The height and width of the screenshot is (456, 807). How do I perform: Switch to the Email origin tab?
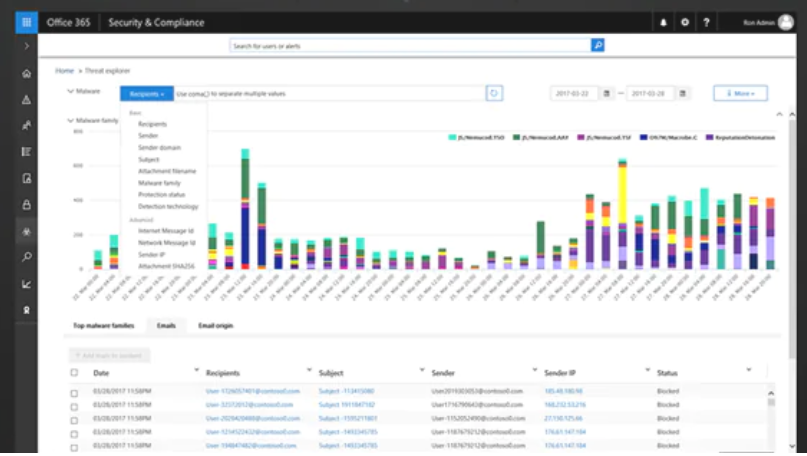216,325
